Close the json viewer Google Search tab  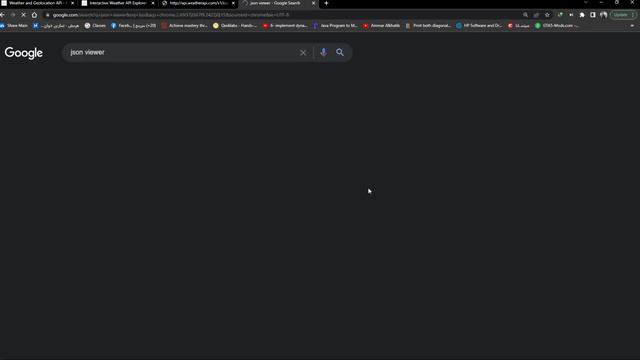click(313, 3)
